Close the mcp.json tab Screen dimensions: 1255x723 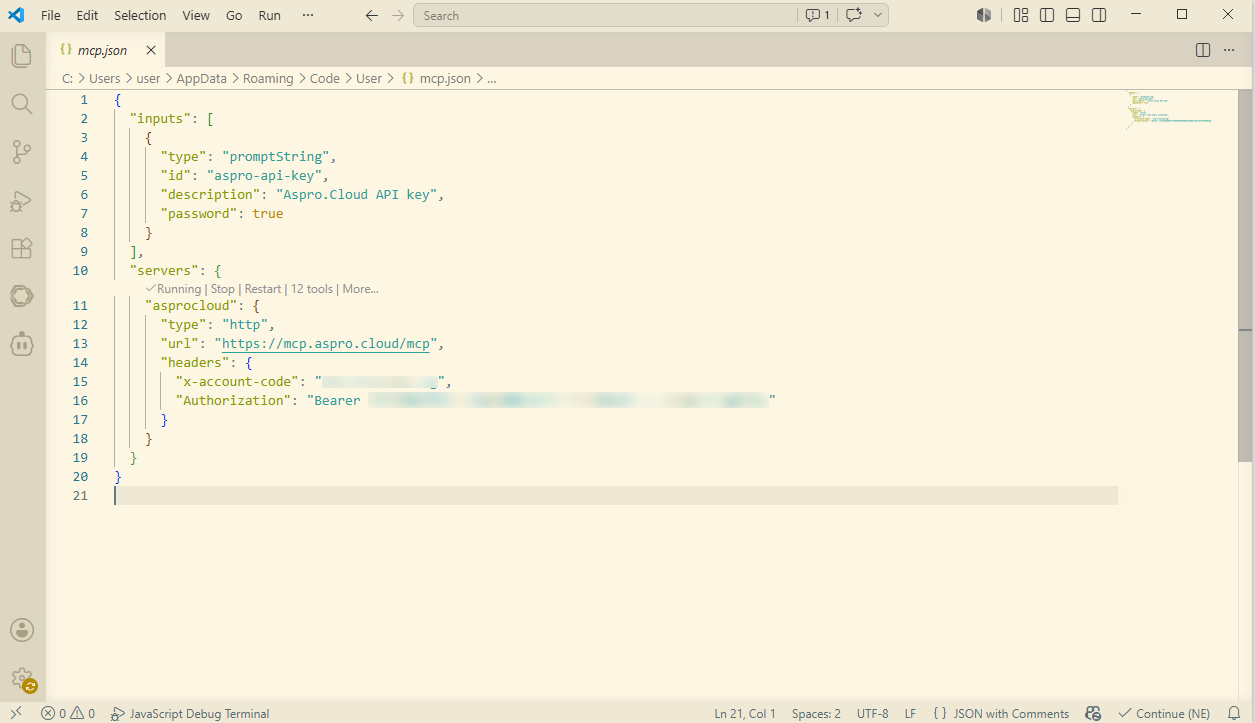click(151, 50)
